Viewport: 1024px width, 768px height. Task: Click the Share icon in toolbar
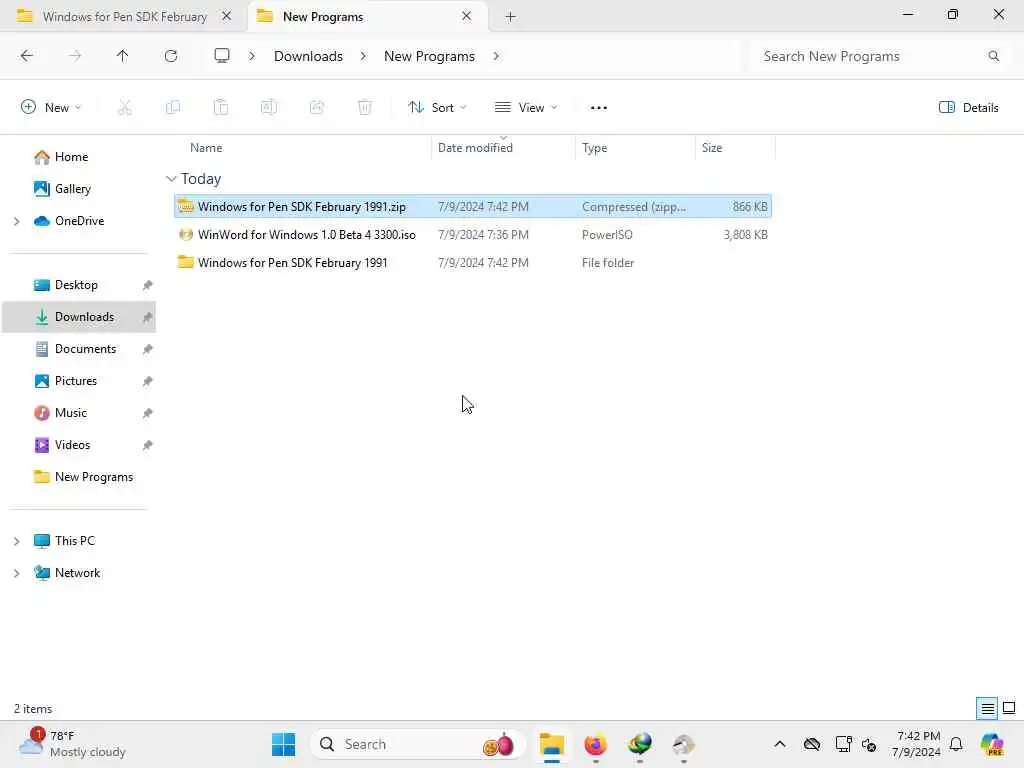tap(317, 108)
